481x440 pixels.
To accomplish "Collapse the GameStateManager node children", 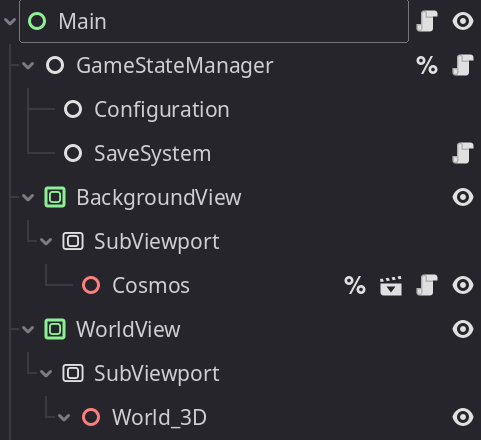I will (28, 65).
